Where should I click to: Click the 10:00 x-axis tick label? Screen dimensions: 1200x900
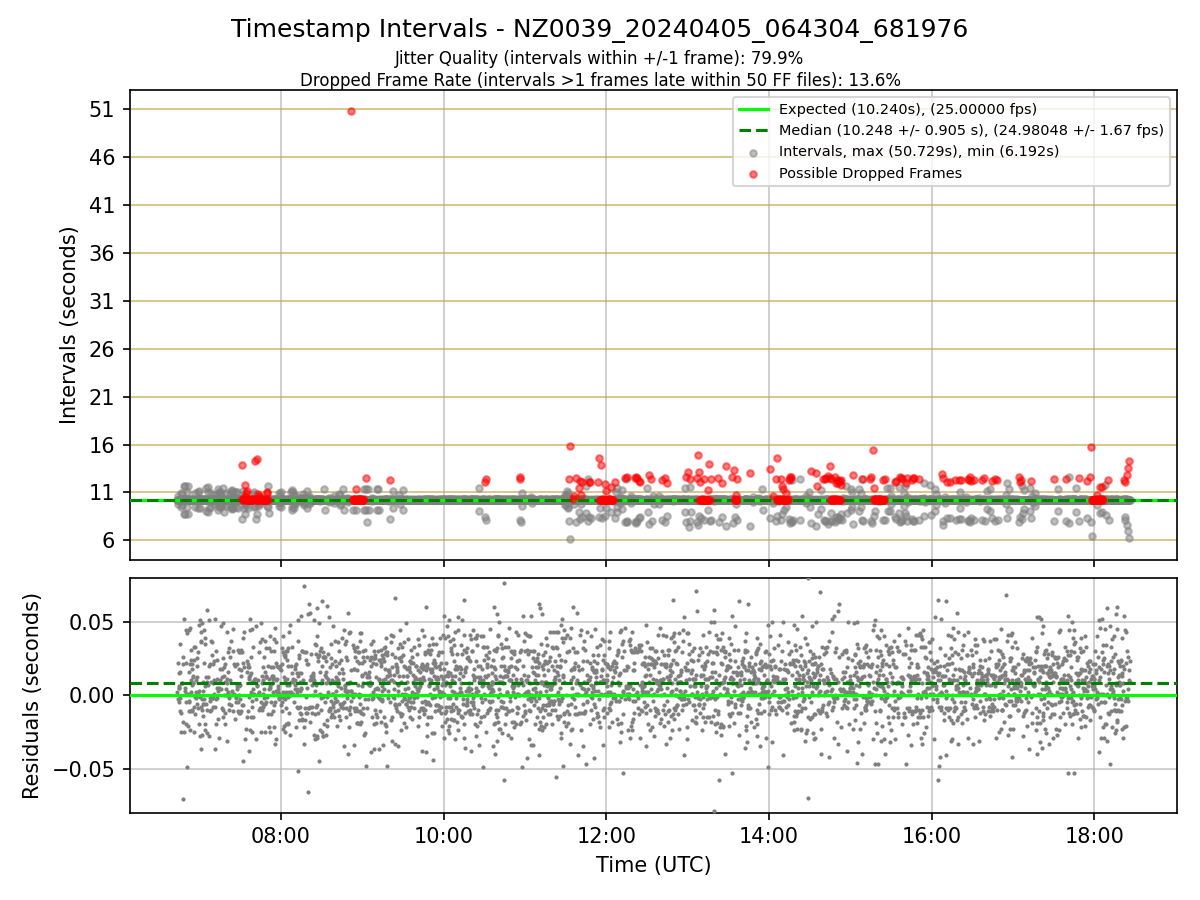443,835
